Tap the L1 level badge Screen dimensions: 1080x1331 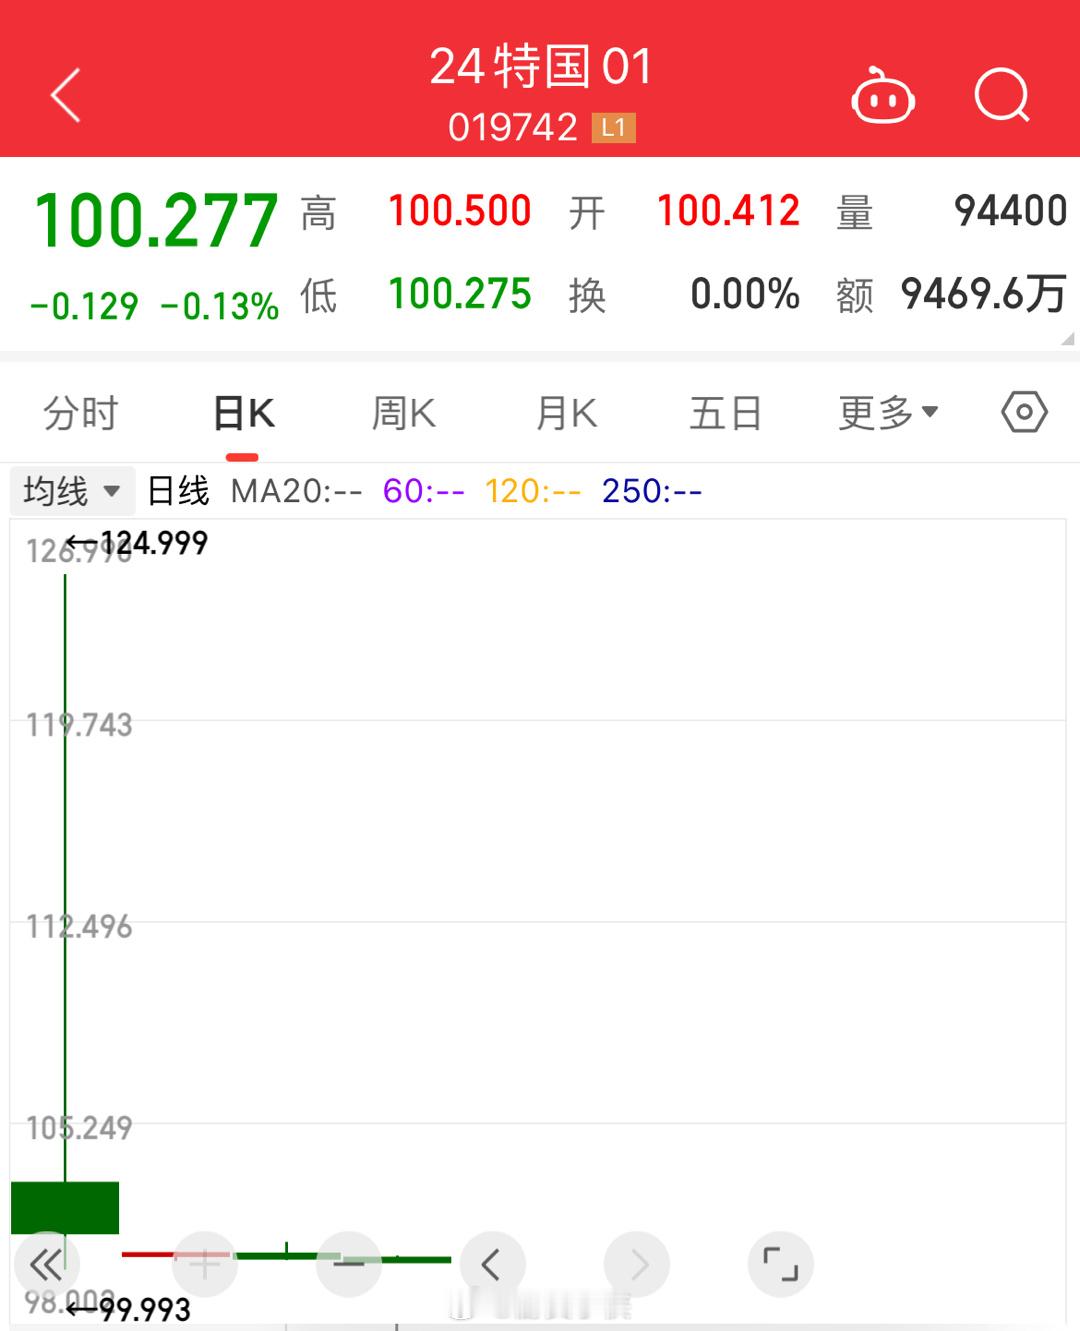(x=614, y=128)
